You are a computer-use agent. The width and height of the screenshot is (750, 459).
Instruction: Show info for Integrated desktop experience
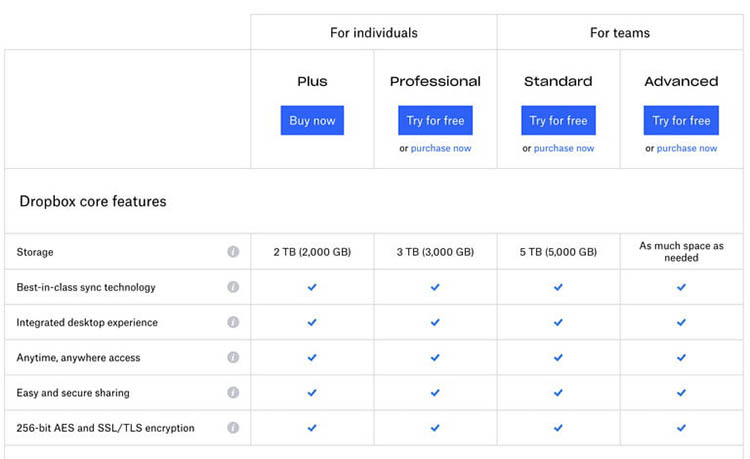coord(233,322)
